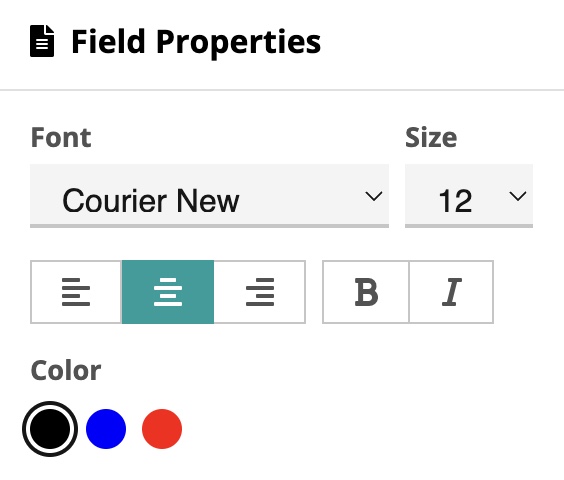Click the chevron arrow in Font box

pyautogui.click(x=373, y=196)
